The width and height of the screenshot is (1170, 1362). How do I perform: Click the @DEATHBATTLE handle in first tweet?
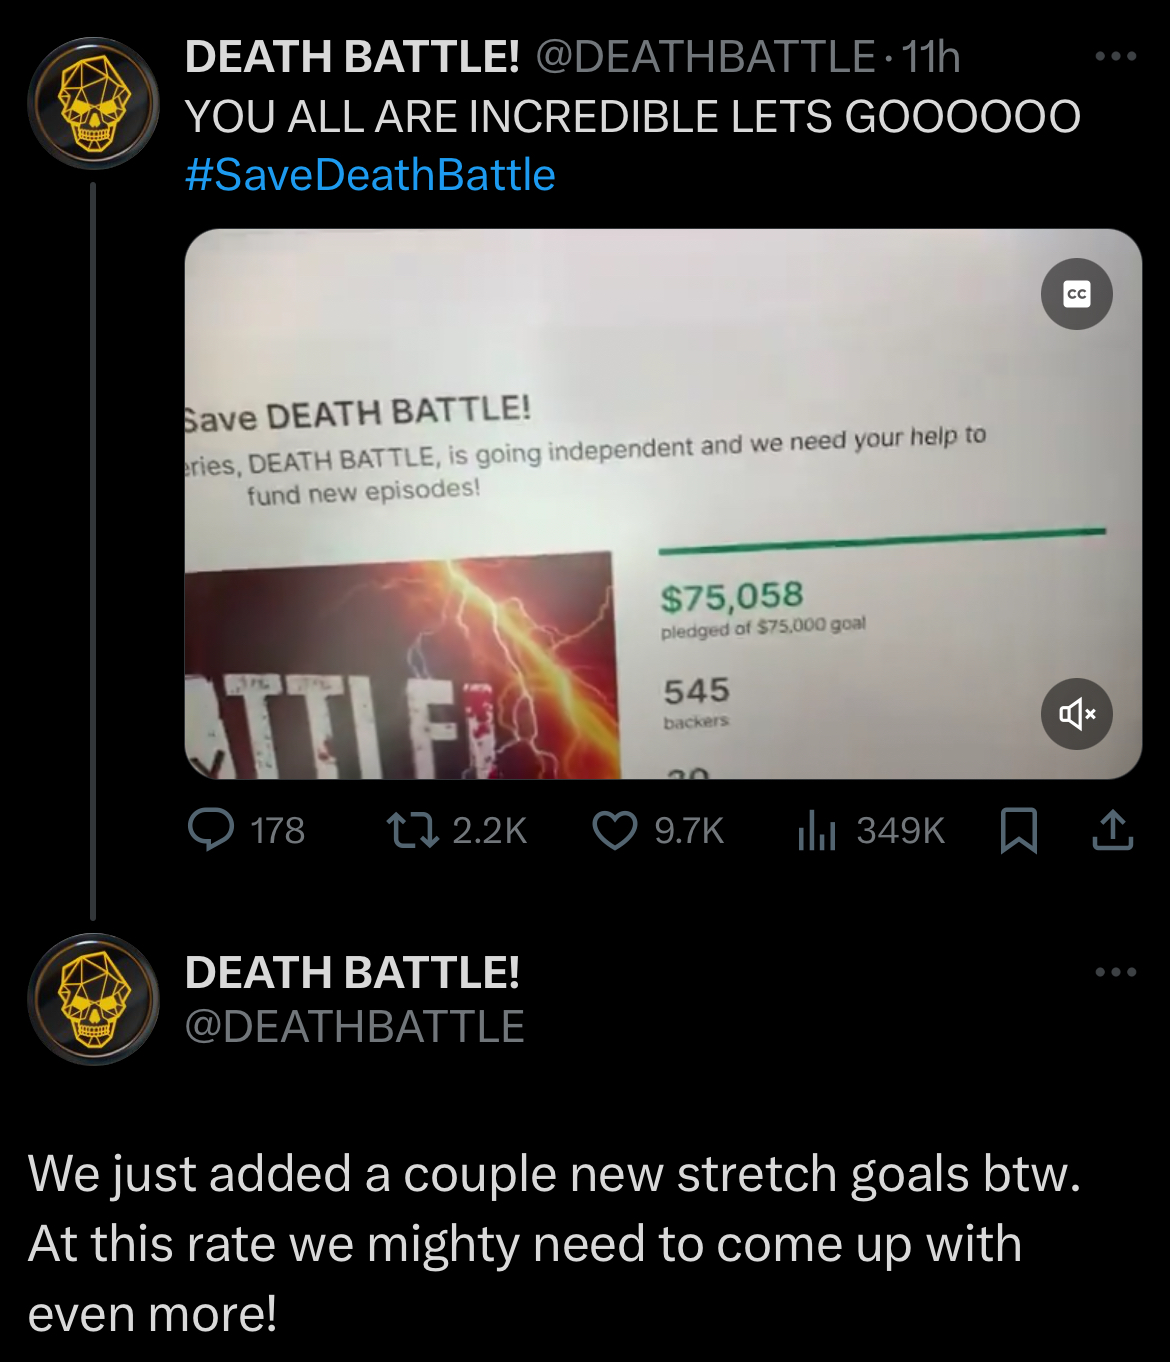click(x=706, y=57)
